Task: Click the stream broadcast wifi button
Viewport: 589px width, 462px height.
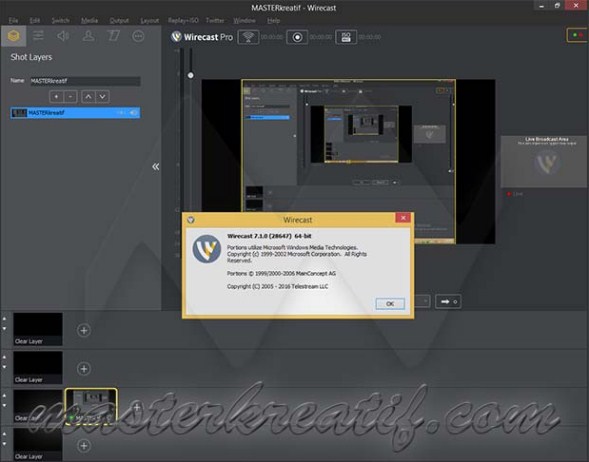Action: click(248, 37)
